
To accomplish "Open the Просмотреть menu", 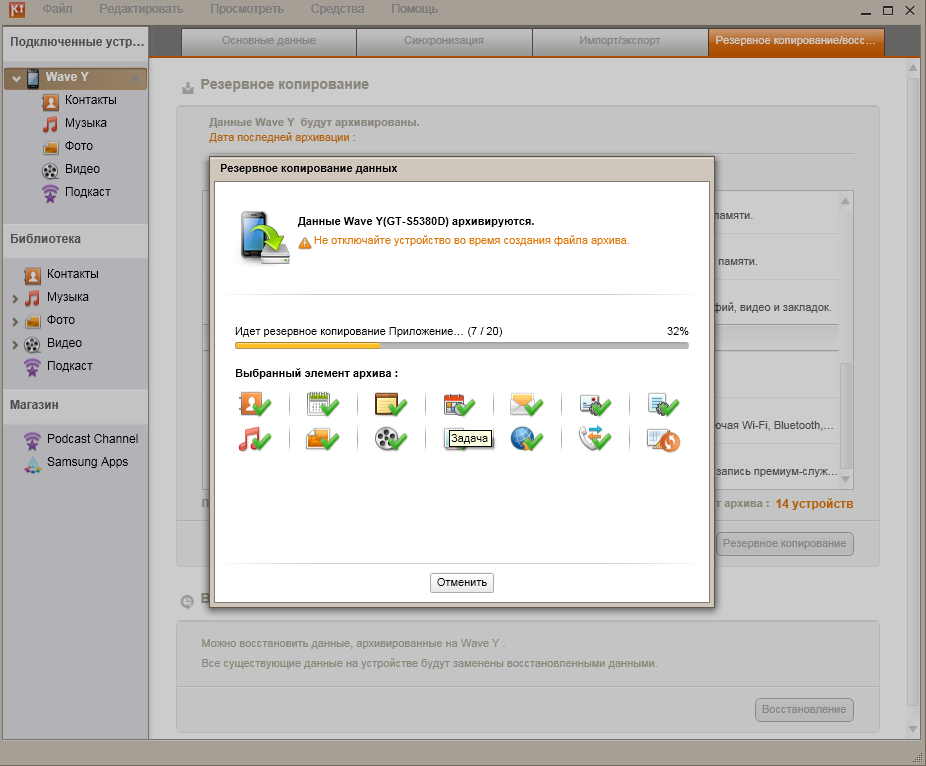I will tap(247, 9).
